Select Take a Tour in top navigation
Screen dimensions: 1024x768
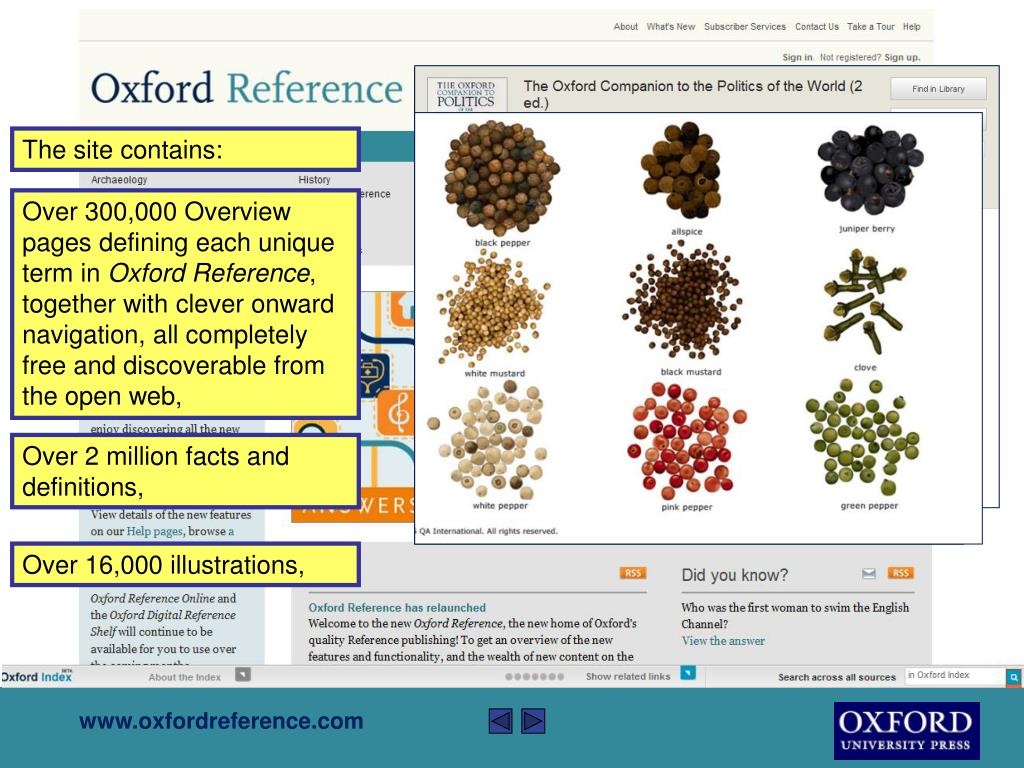[871, 27]
